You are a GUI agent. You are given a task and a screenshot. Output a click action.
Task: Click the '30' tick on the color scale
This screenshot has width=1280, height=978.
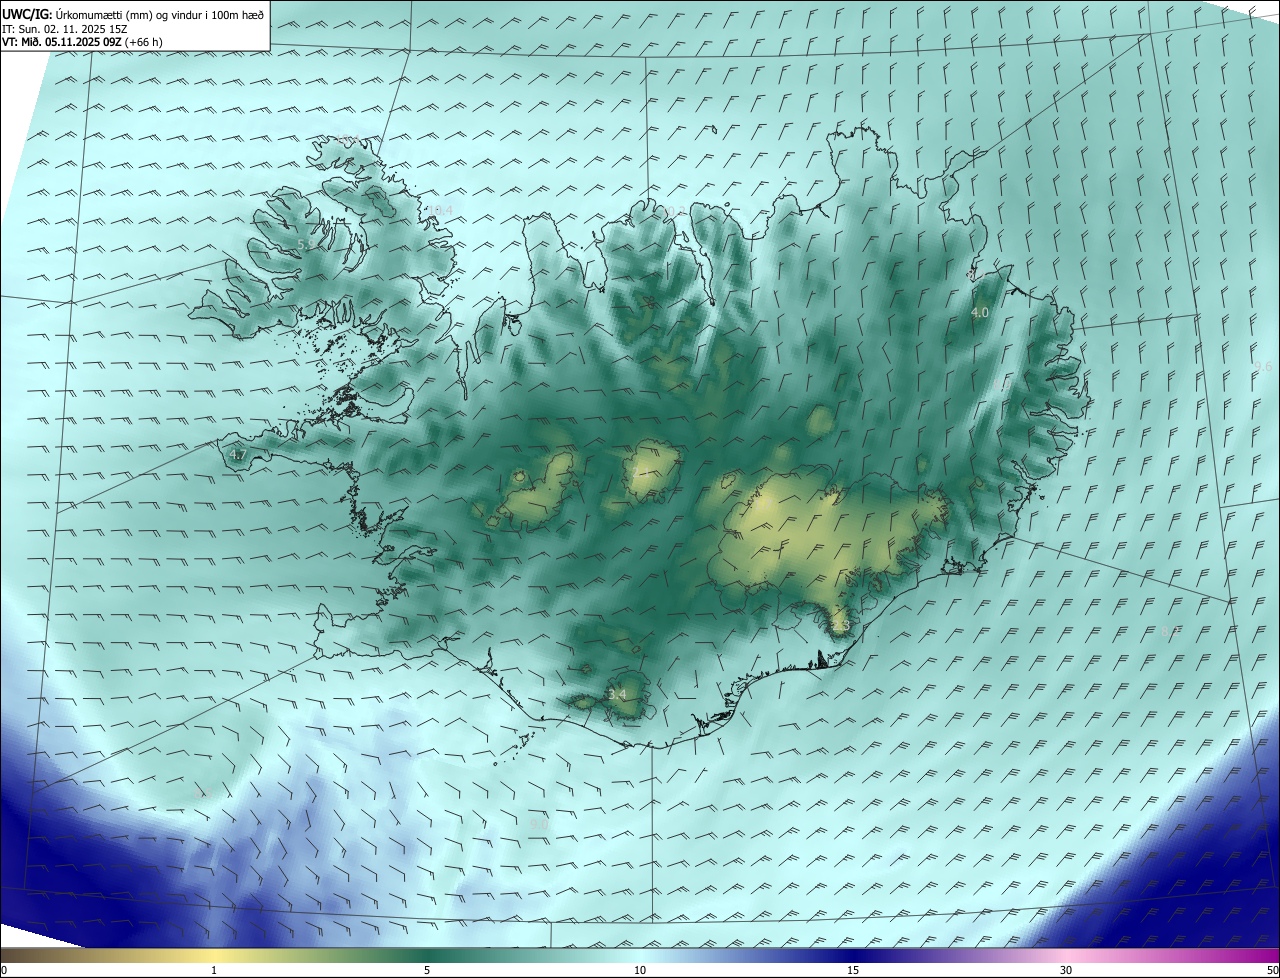pos(1066,970)
